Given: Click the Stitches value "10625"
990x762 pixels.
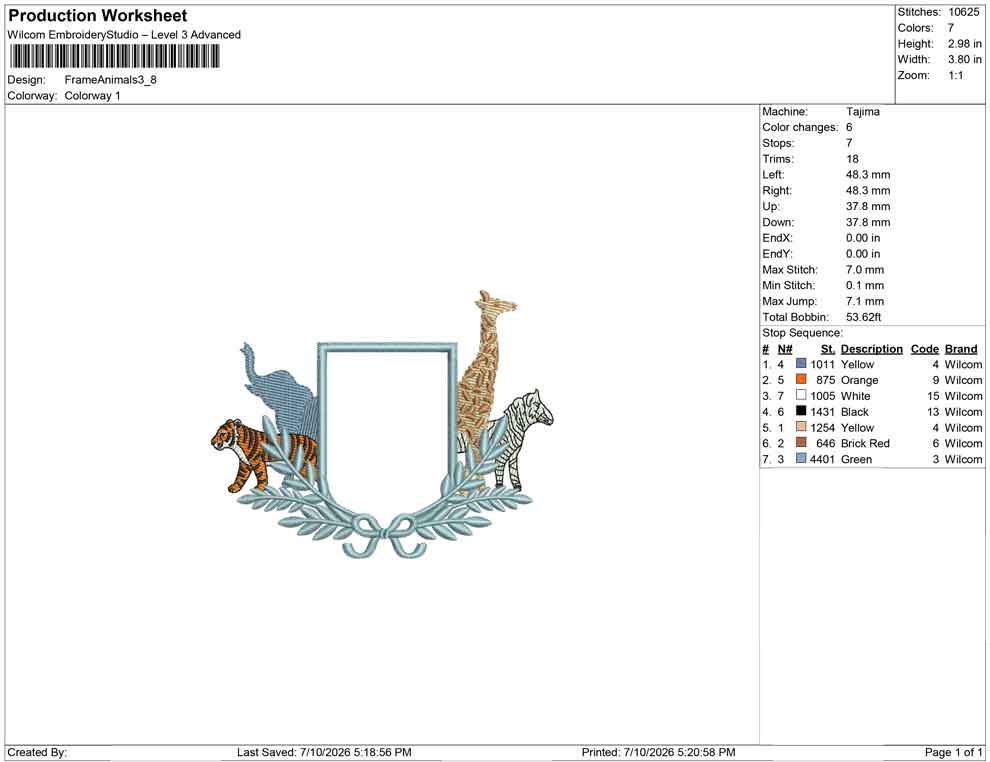Looking at the screenshot, I should [x=963, y=12].
